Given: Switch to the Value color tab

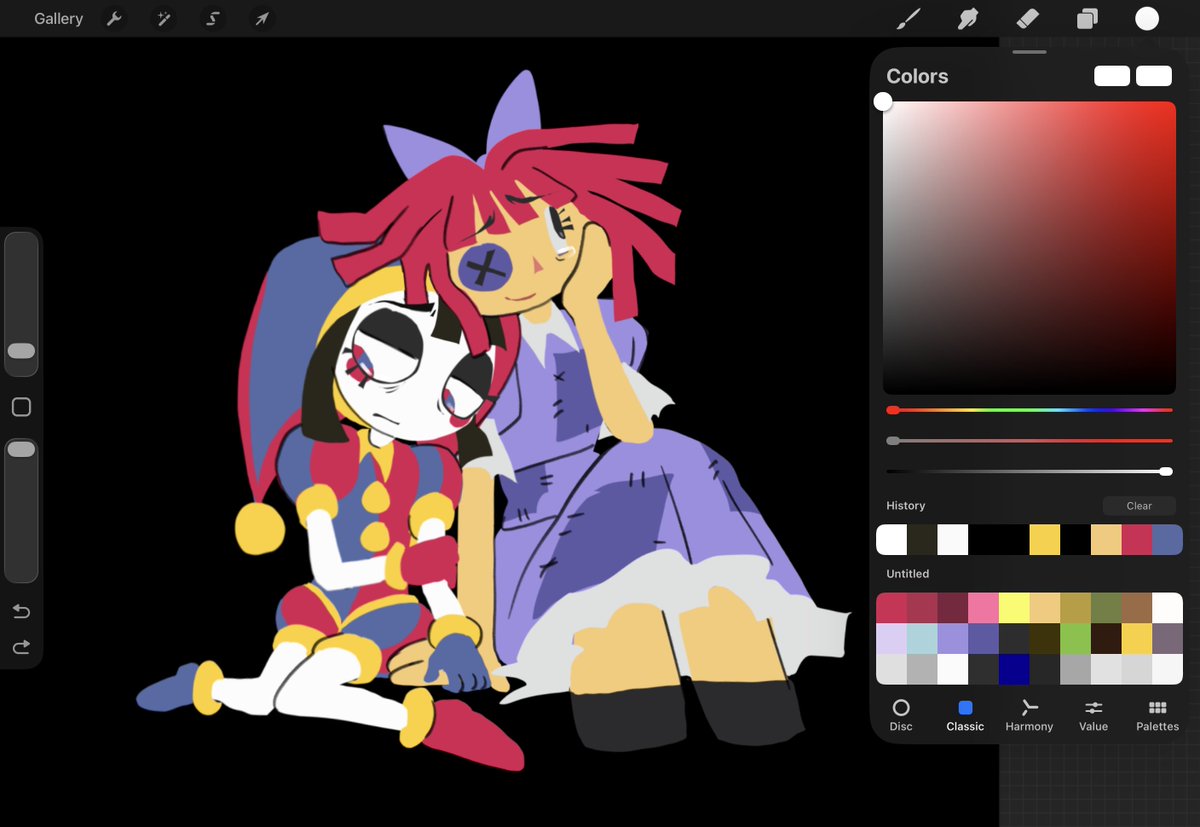Looking at the screenshot, I should pos(1093,715).
